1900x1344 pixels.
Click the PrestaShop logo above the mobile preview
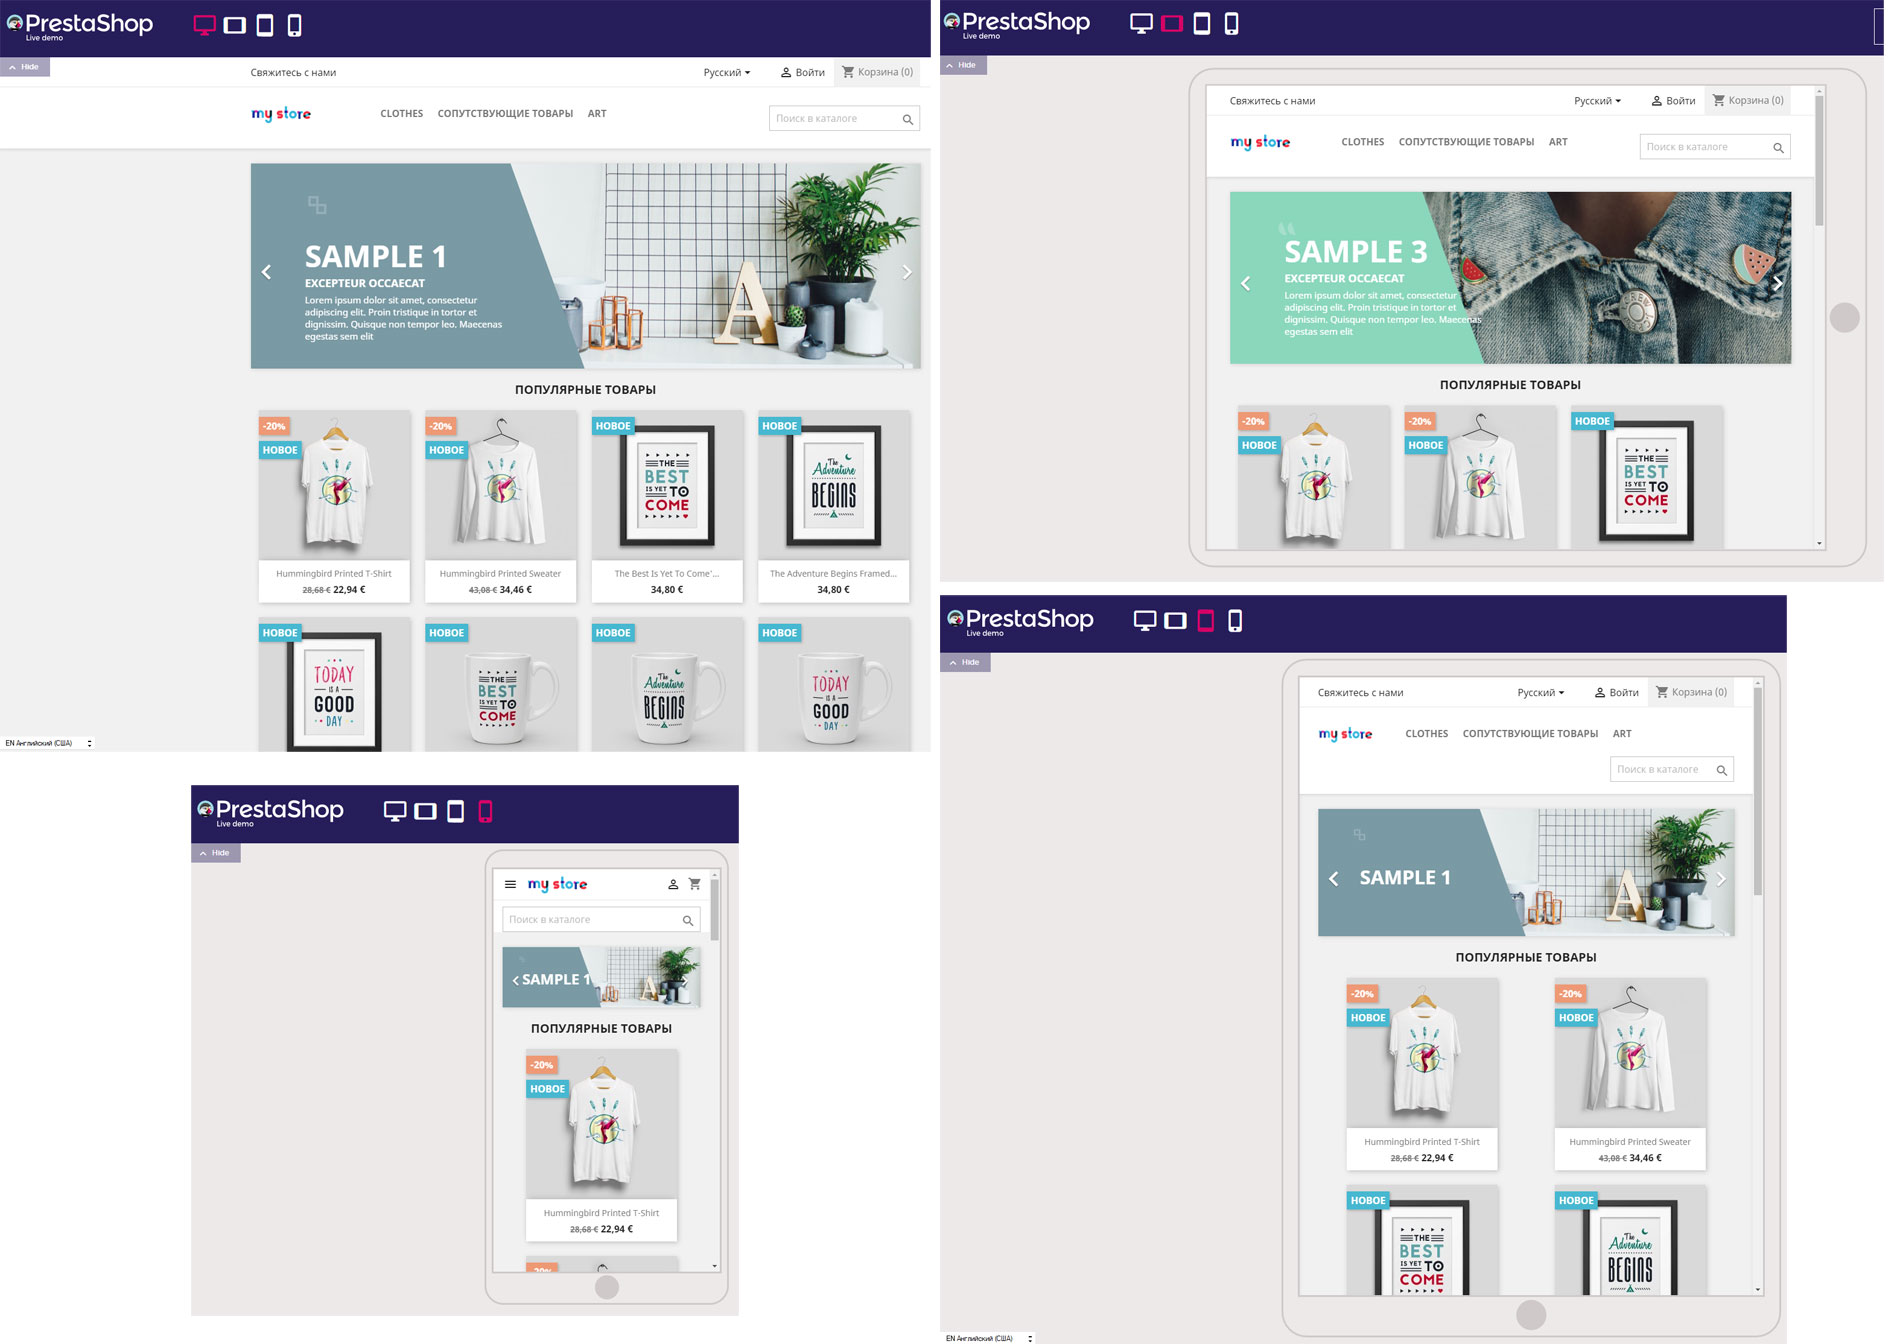tap(271, 811)
